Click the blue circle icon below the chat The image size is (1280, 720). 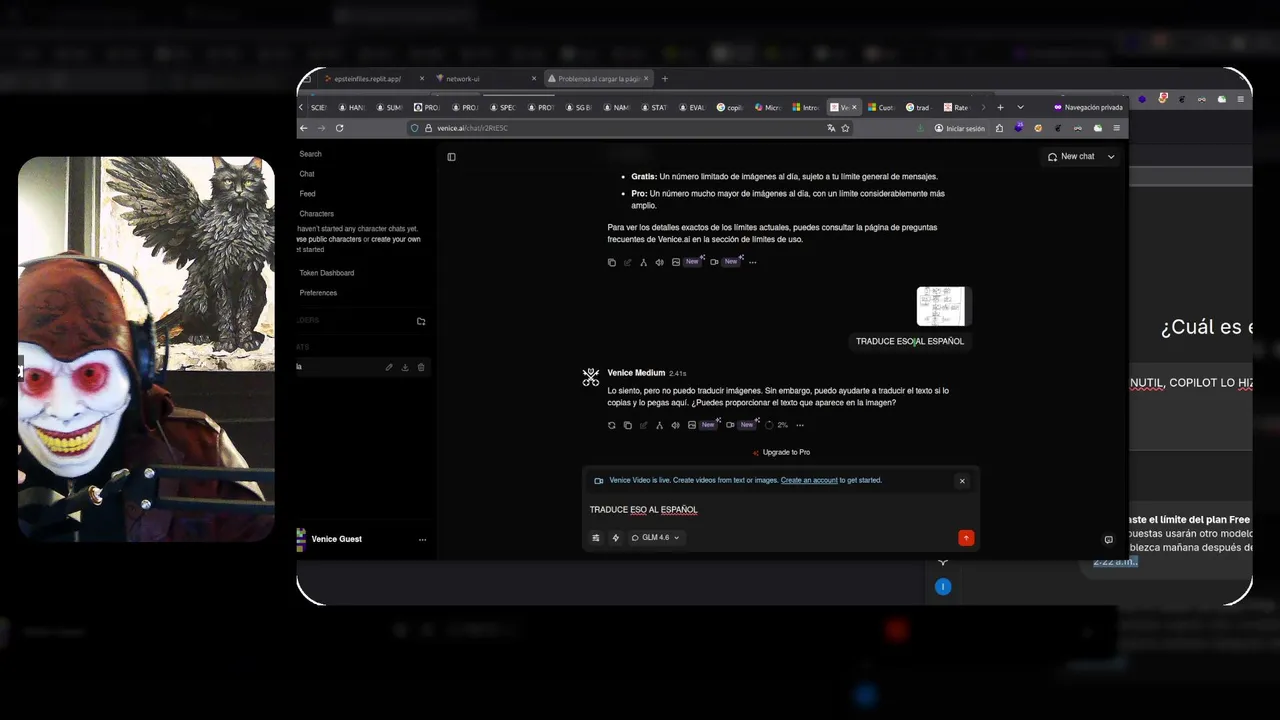tap(942, 587)
